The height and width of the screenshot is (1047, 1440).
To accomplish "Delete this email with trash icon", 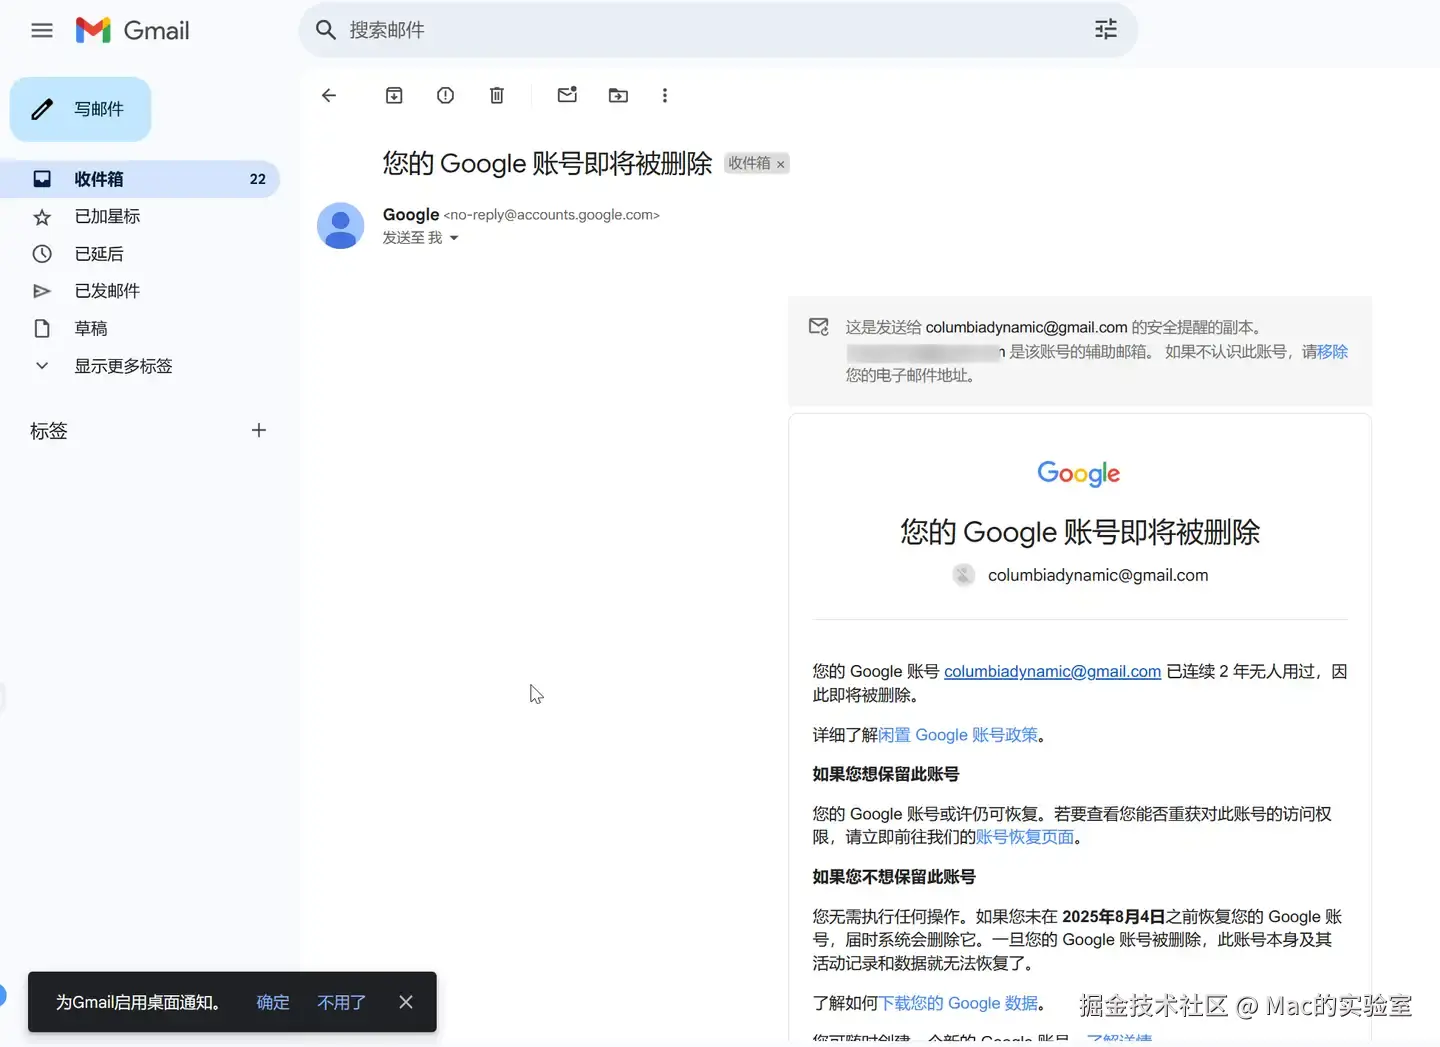I will coord(497,95).
